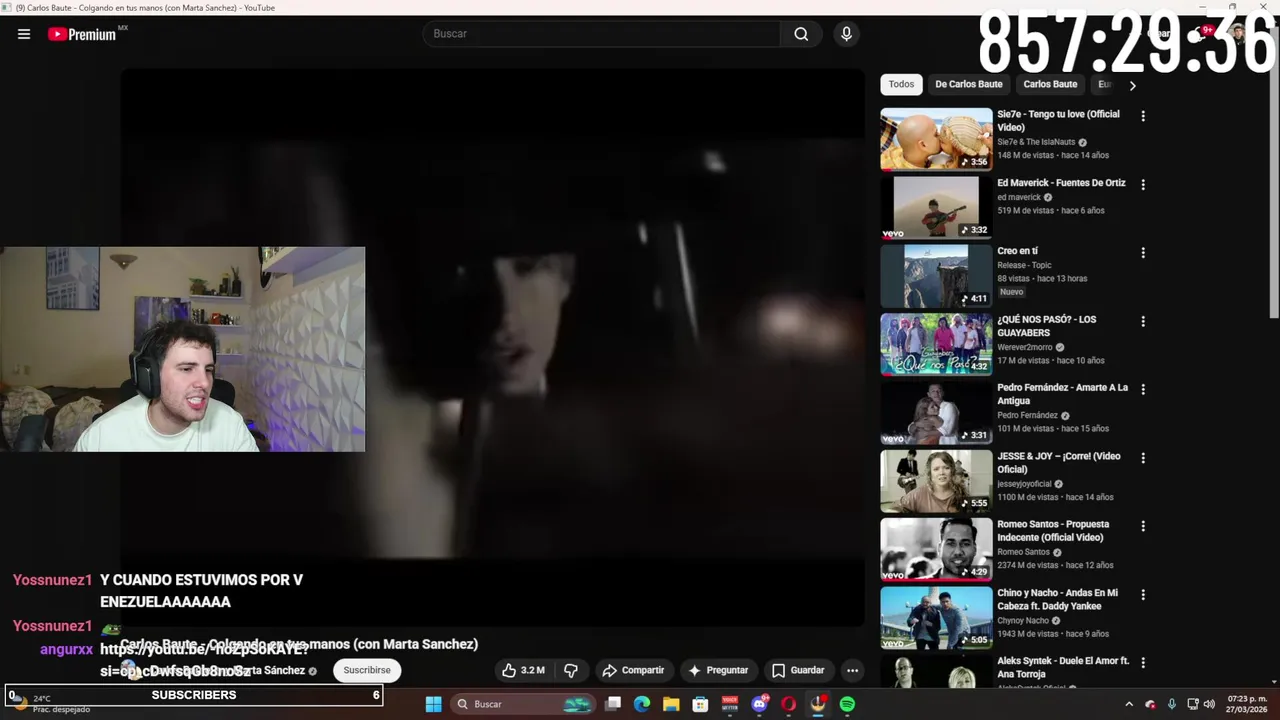Open Windows Start menu
Screen dimensions: 1280x720
pos(433,704)
